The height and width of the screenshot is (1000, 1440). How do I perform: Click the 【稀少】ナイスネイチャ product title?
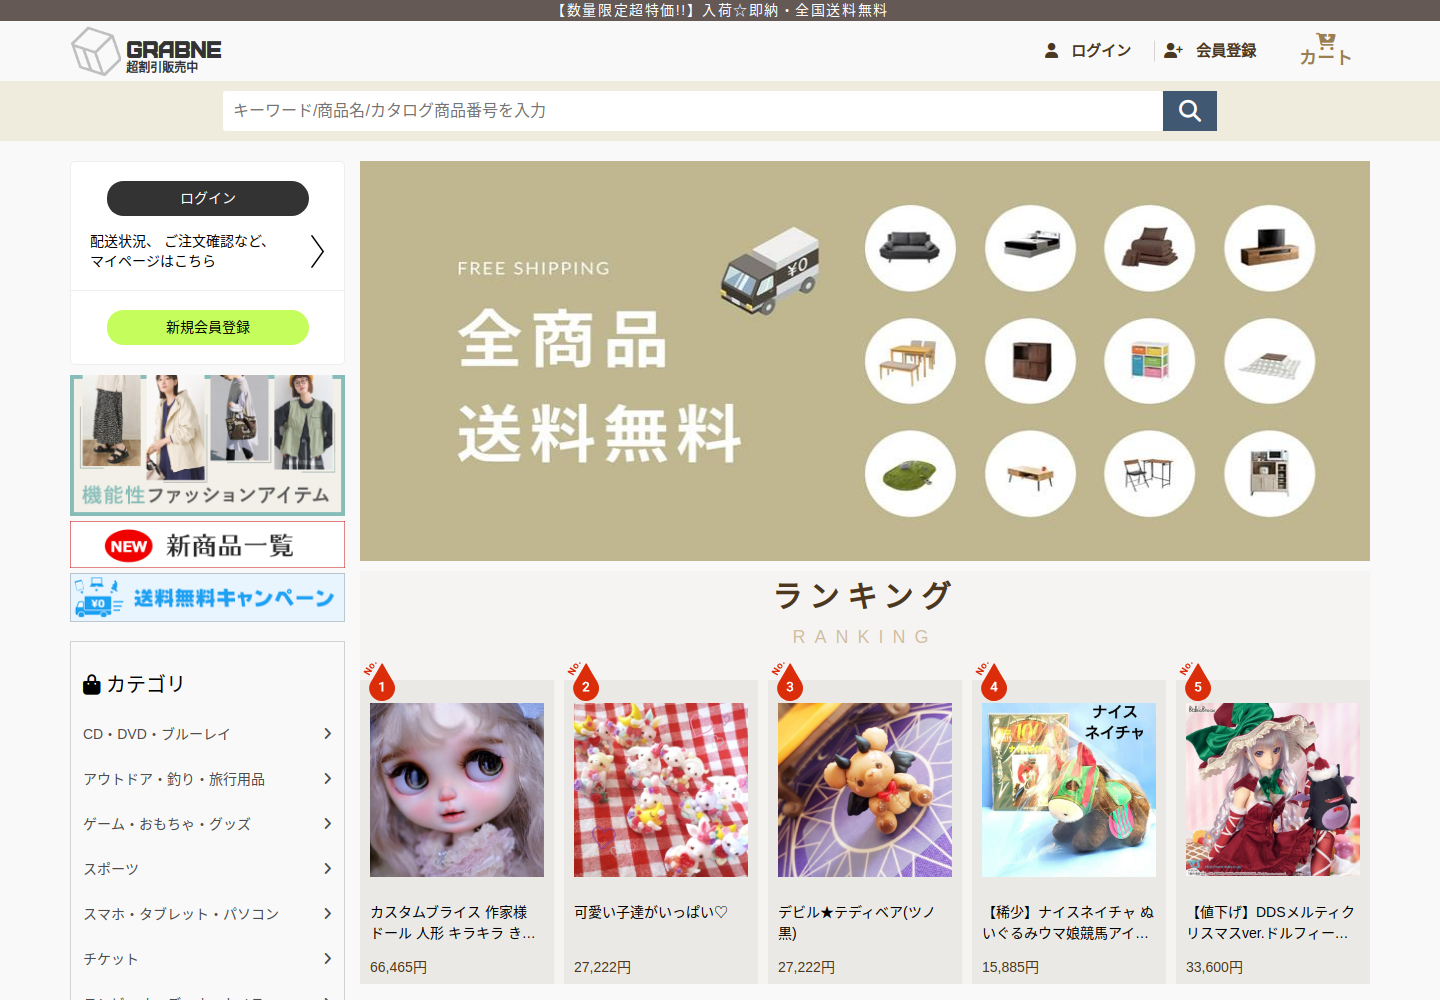coord(1068,922)
